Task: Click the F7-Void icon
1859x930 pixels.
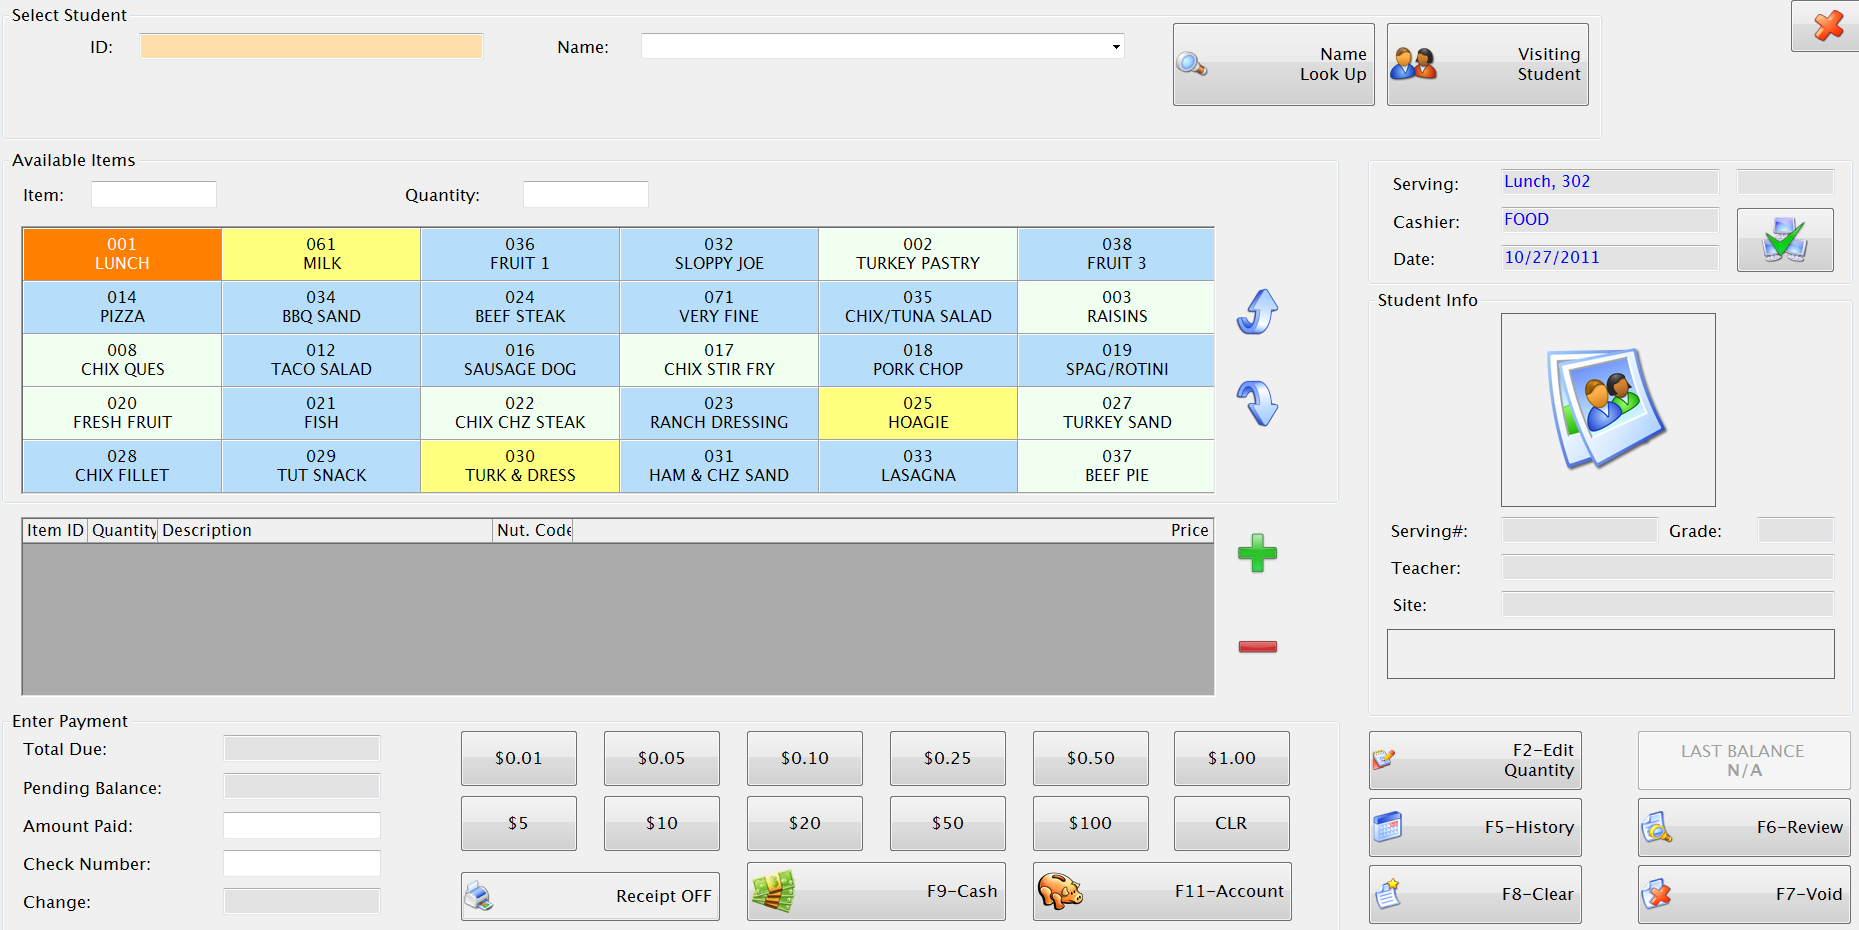Action: coord(1659,893)
